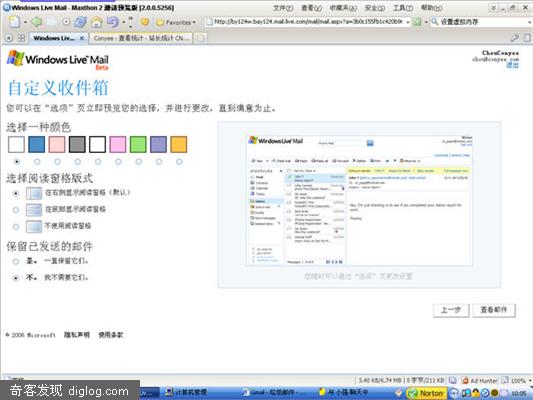Open 查看(V) menu
This screenshot has height=400, width=533.
tap(311, 8)
